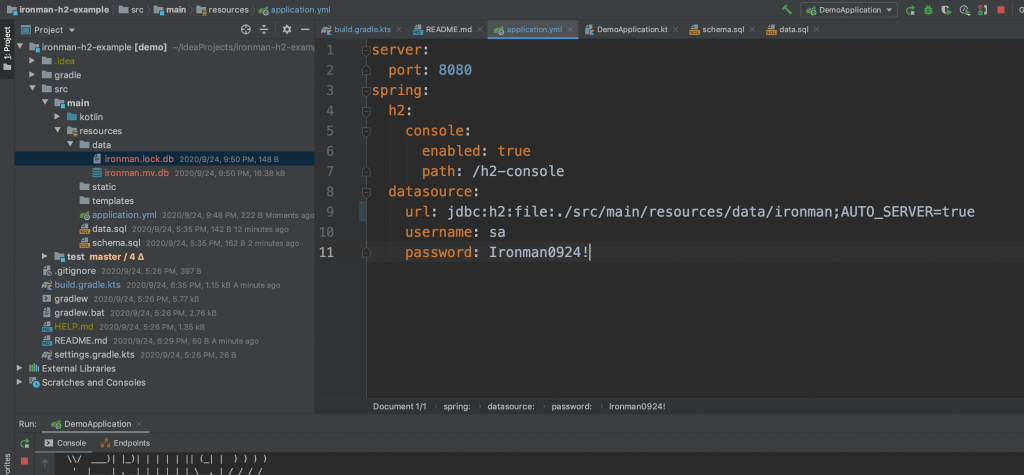1024x475 pixels.
Task: Toggle the 1: Project side tool tab
Action: pos(7,49)
